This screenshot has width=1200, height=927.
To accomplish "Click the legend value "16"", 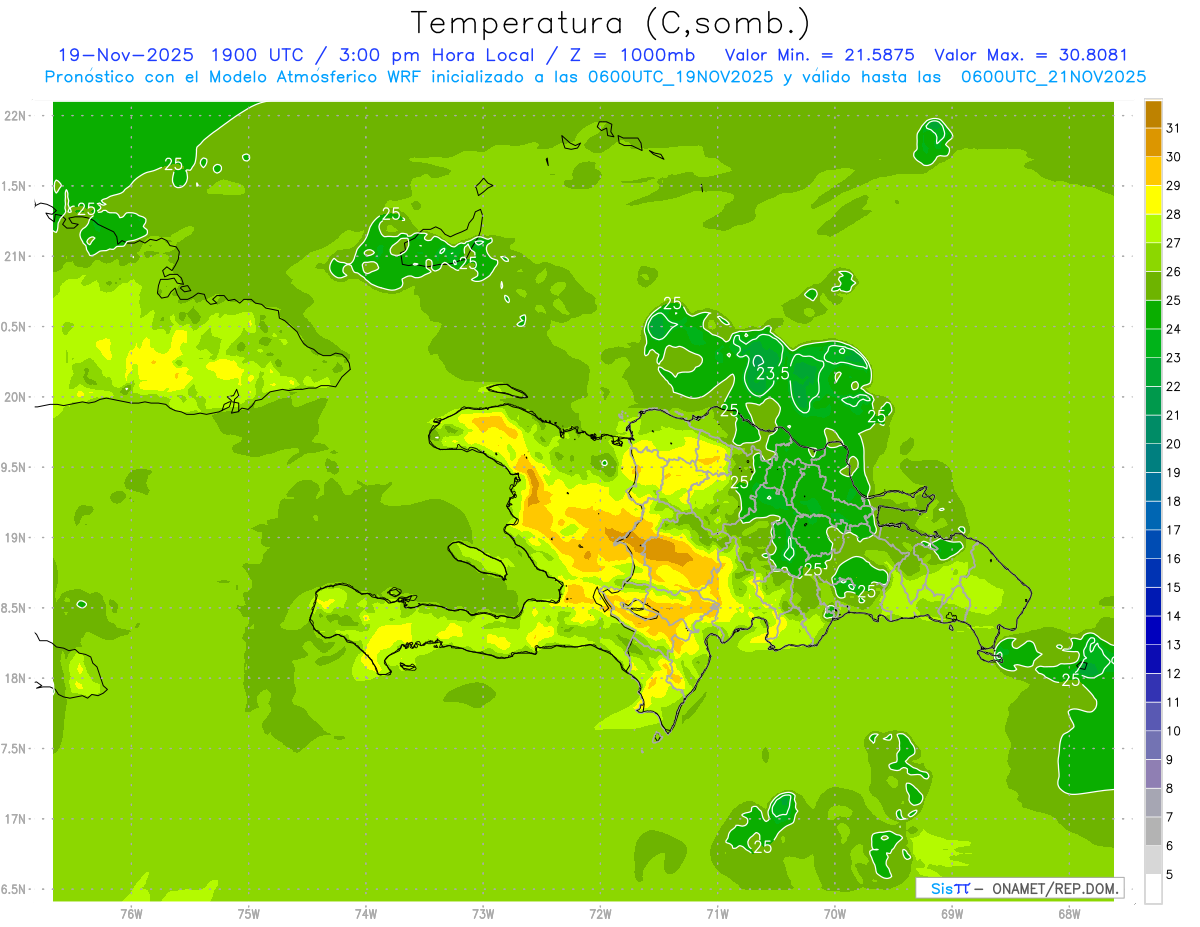I will tap(1174, 559).
